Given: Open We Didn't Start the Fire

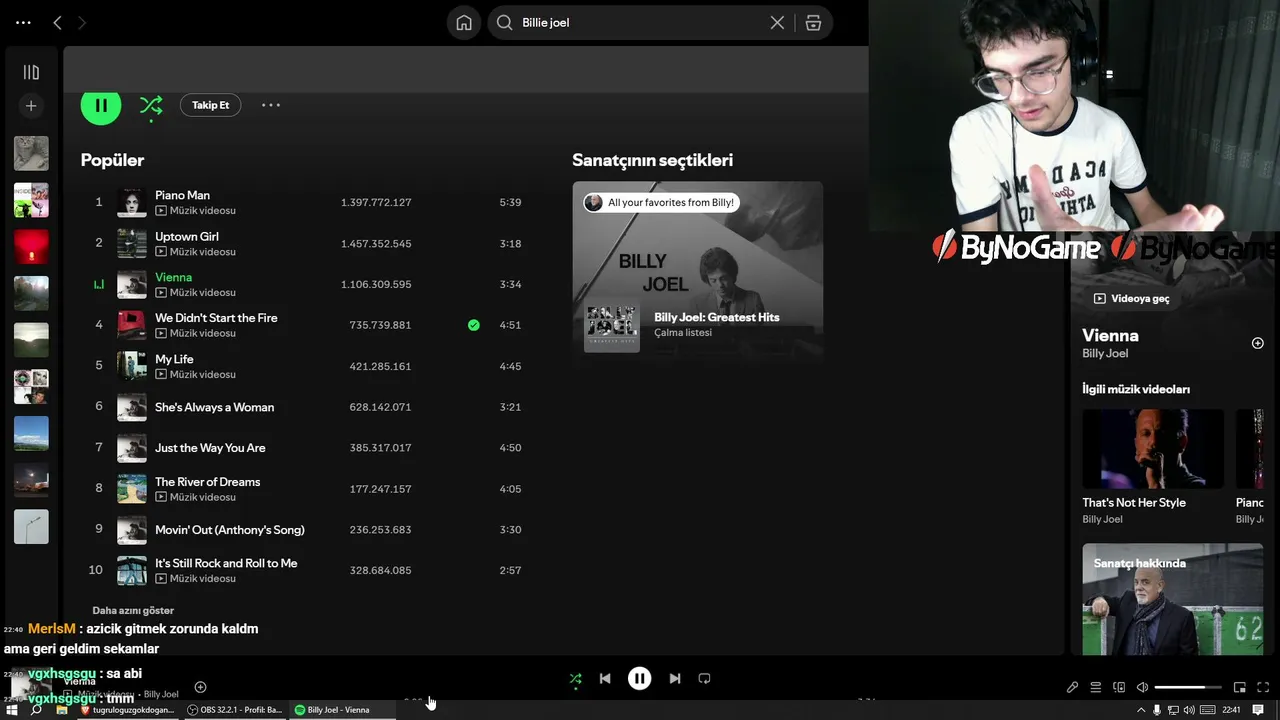Looking at the screenshot, I should (x=216, y=317).
